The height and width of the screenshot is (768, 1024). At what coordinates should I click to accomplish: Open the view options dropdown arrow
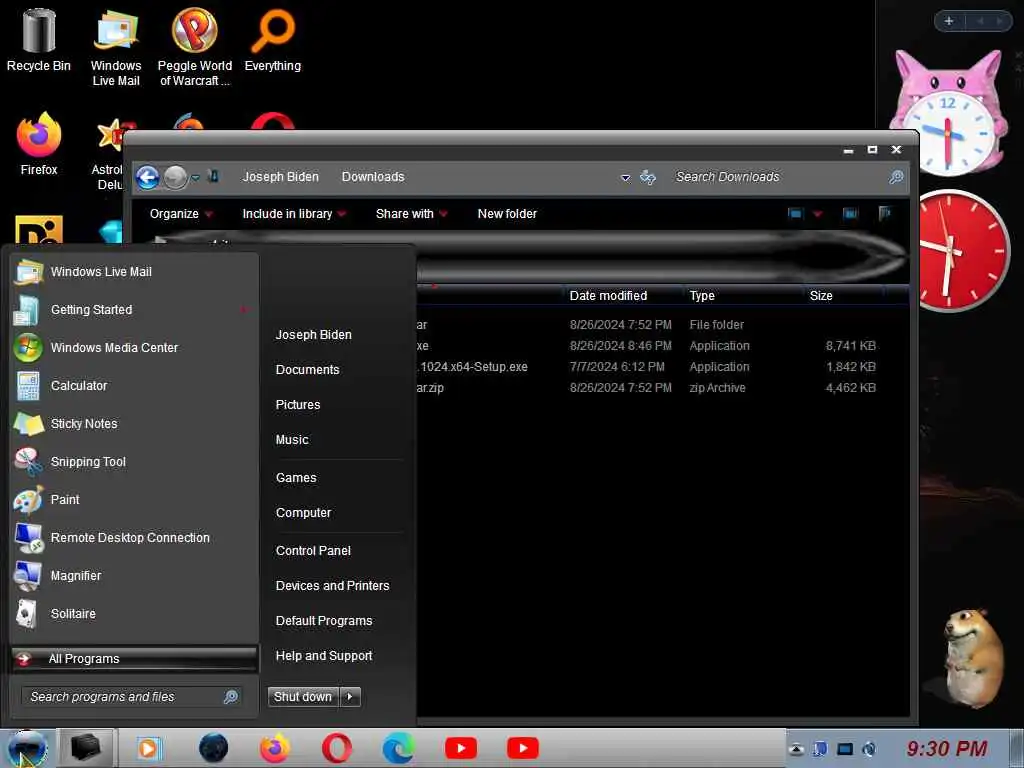point(818,214)
